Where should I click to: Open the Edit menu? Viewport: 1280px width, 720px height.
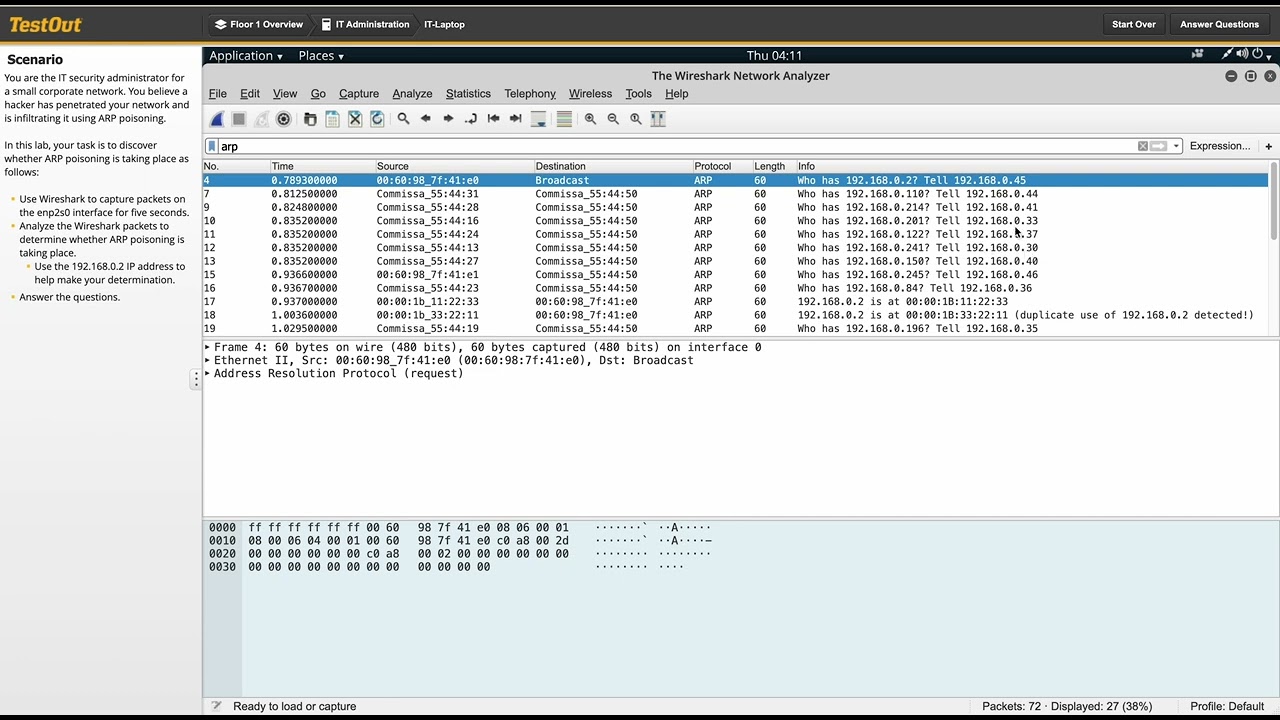tap(250, 94)
